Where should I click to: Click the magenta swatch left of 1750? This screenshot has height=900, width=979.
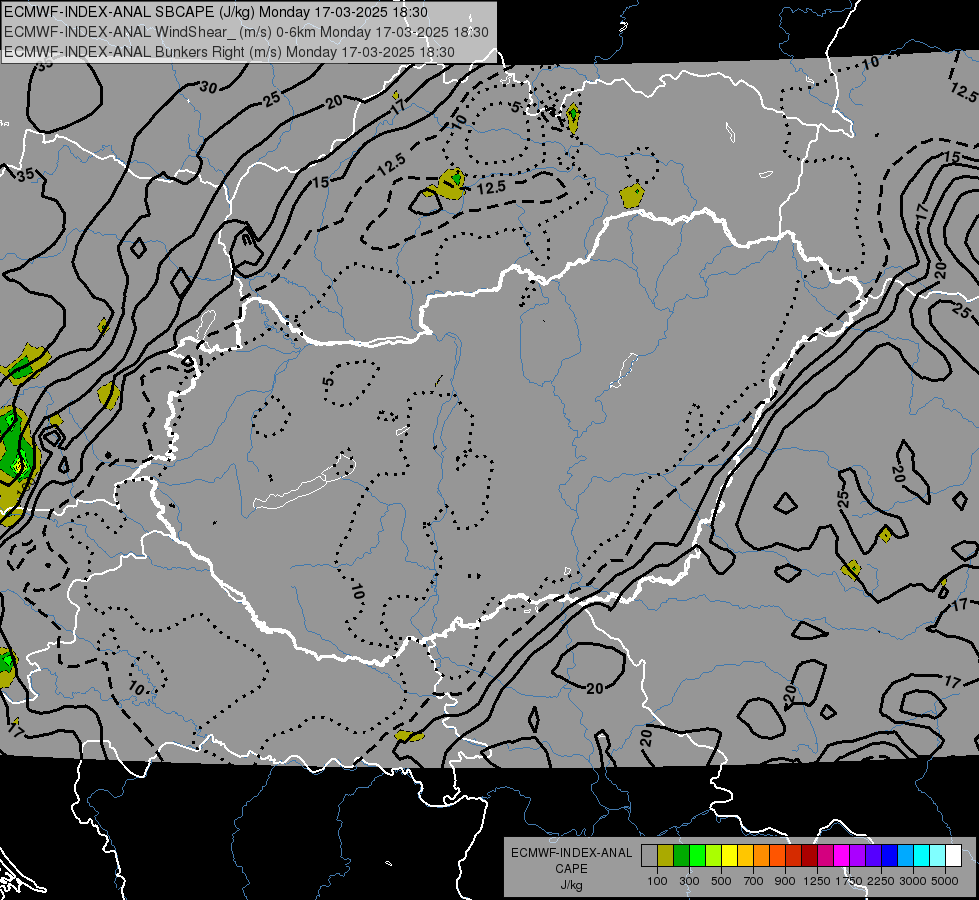point(842,855)
